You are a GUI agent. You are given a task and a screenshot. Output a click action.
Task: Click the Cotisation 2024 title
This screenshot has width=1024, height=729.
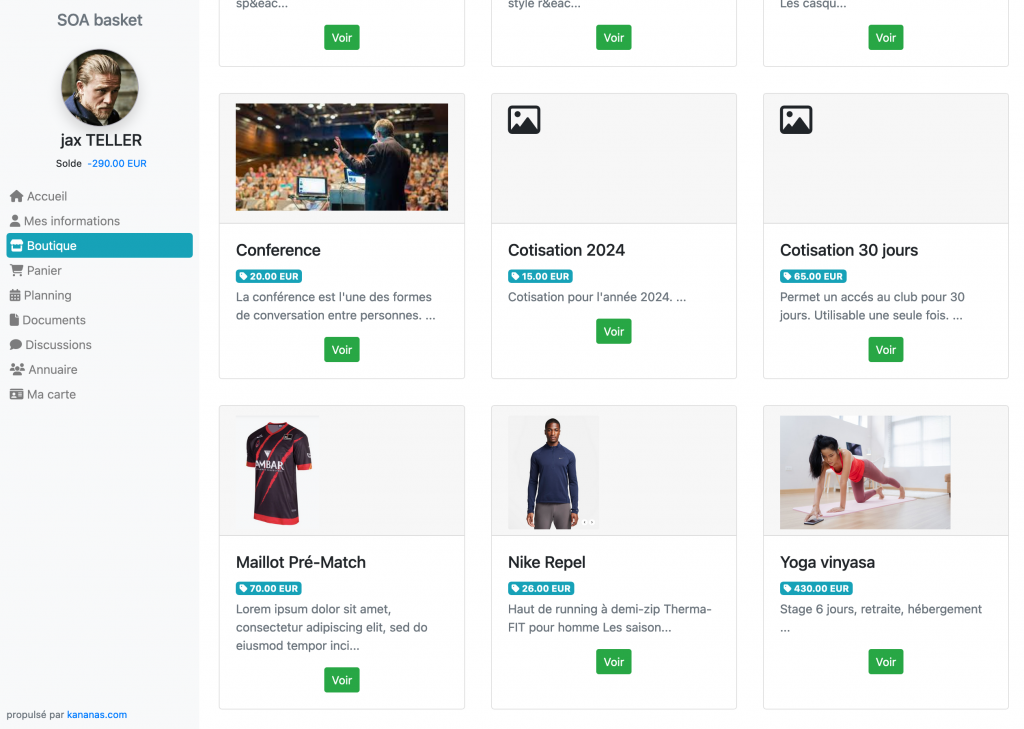coord(566,250)
